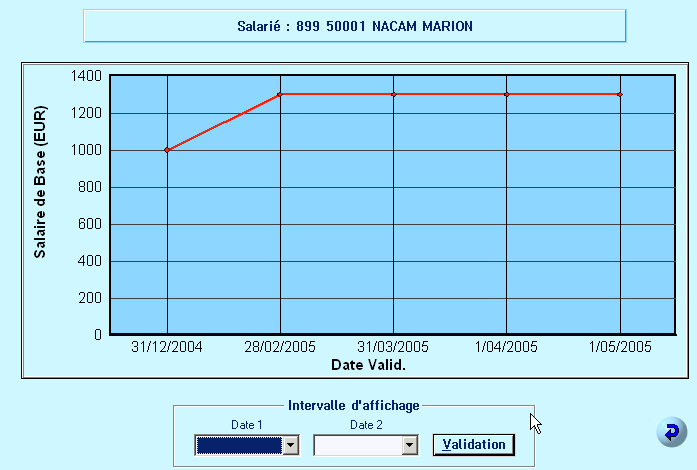Click the 1/05/2005 x-axis label

pos(620,347)
